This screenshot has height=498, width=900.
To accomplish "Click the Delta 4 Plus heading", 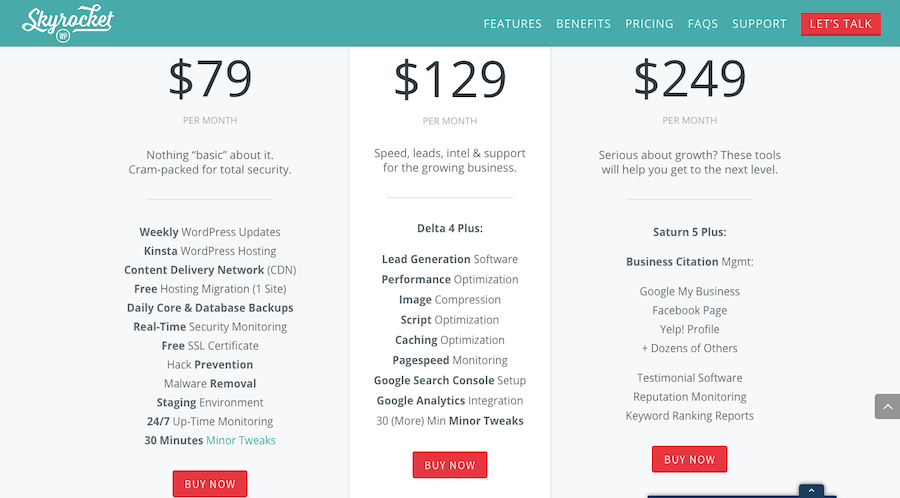I will coord(450,228).
